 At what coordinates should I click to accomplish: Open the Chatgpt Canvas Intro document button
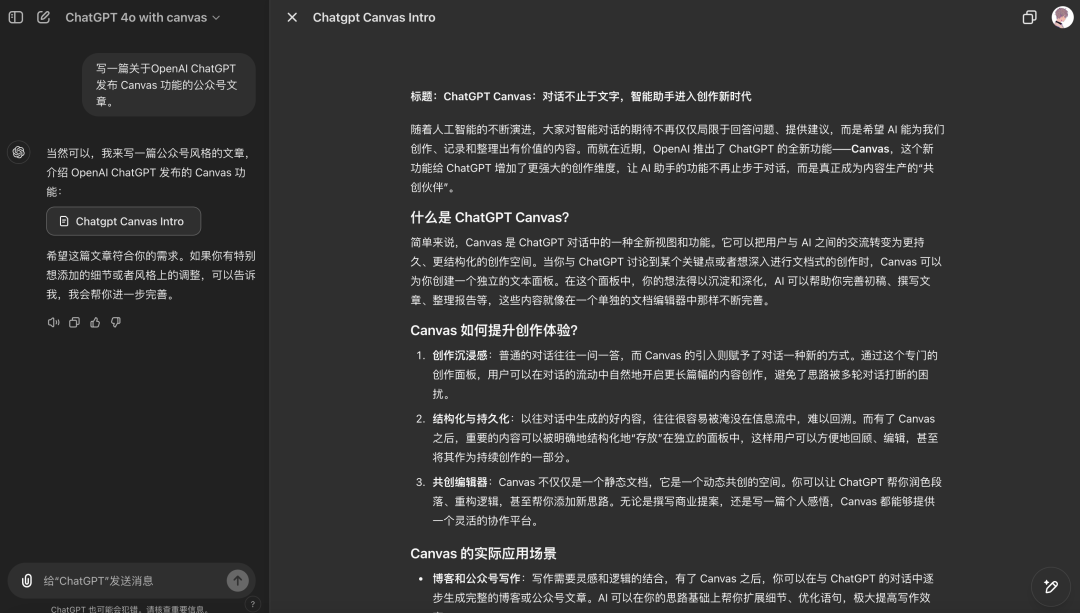tap(123, 221)
